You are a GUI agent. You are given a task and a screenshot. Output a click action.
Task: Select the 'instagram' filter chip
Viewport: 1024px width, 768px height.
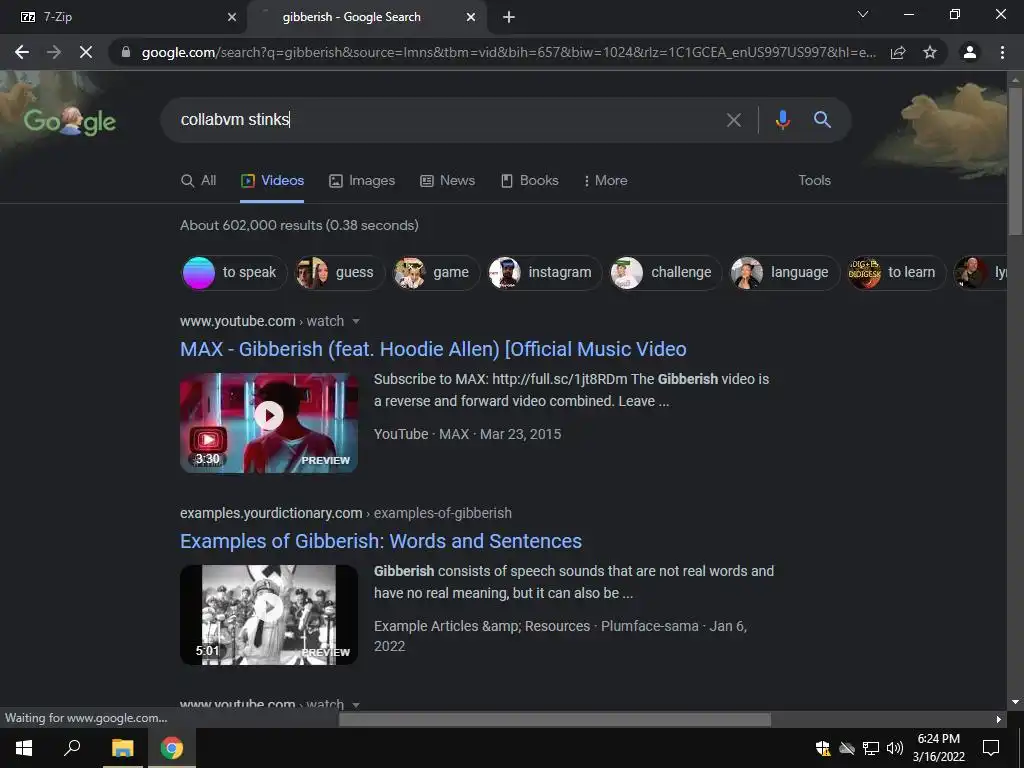tap(545, 272)
